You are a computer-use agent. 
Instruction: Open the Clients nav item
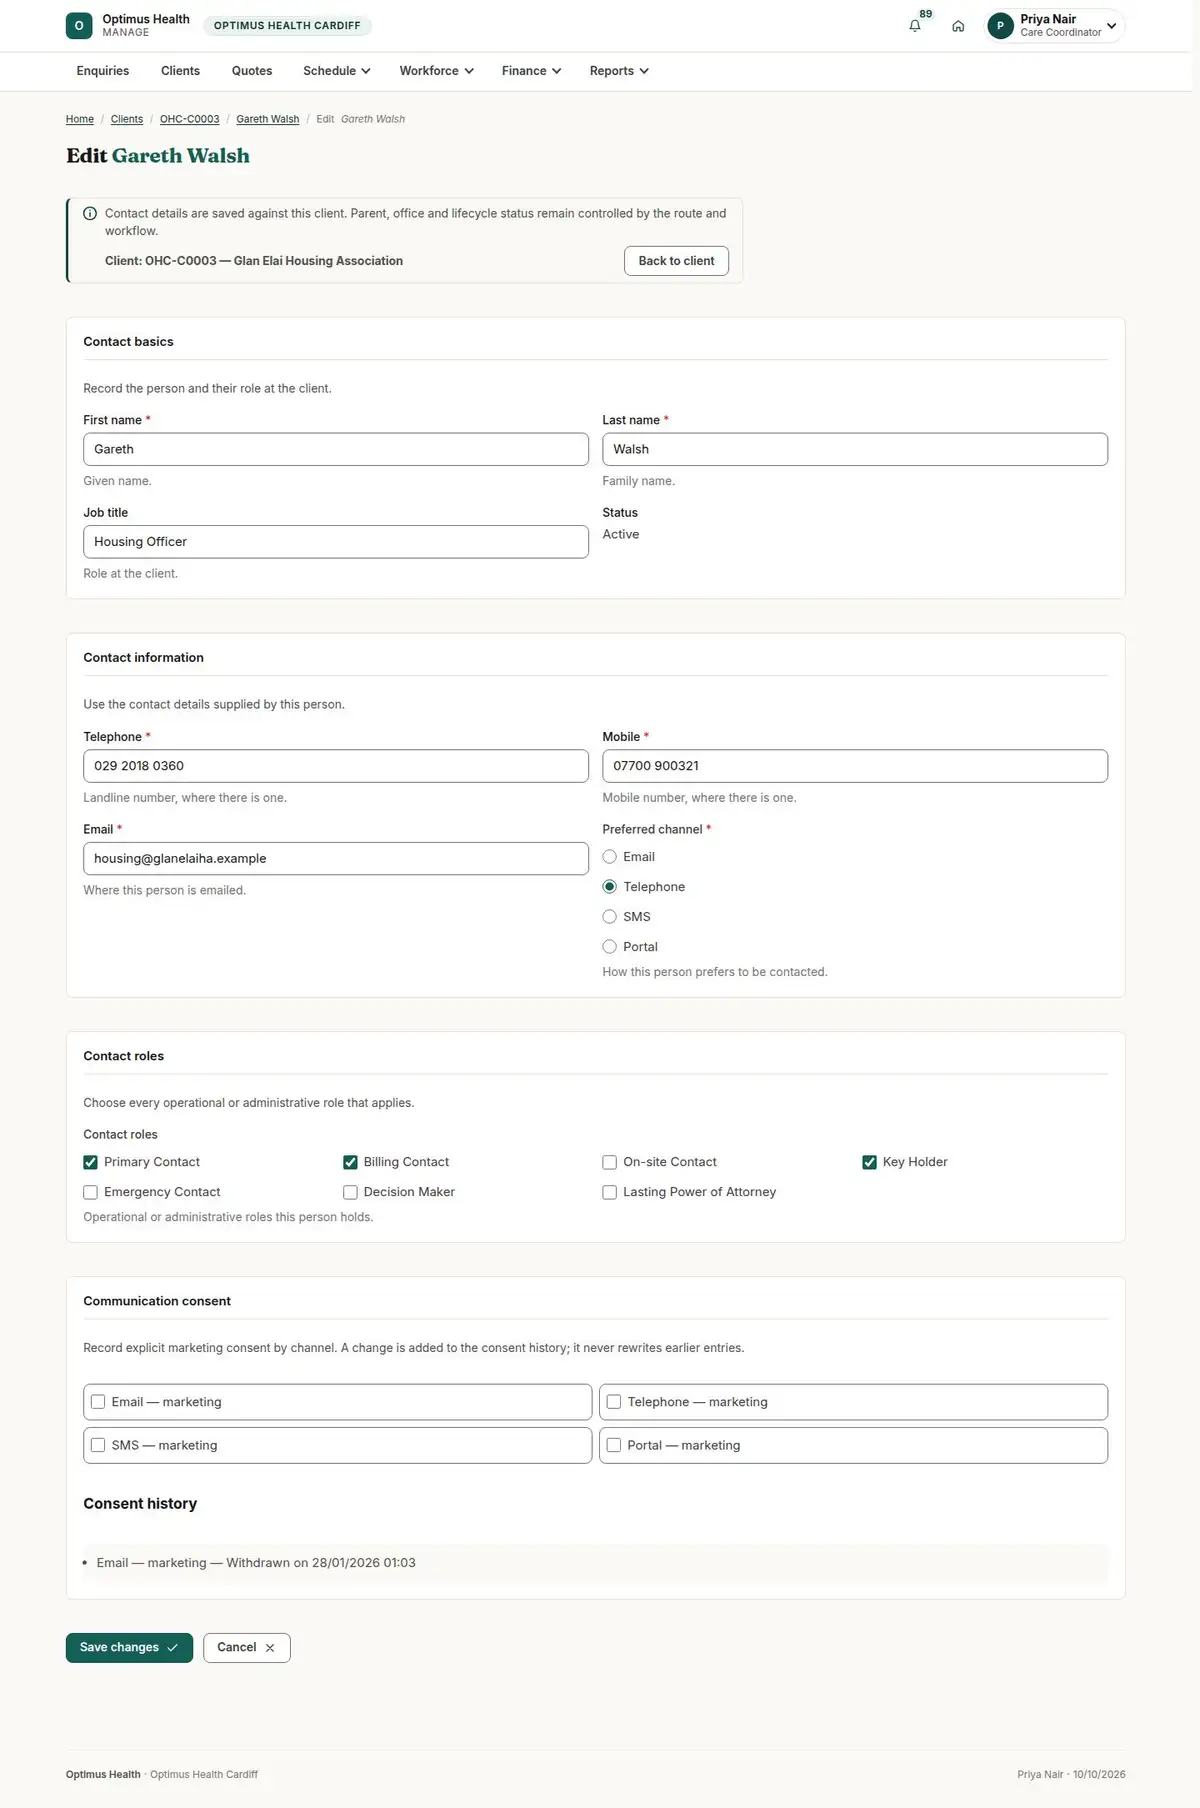(x=180, y=71)
